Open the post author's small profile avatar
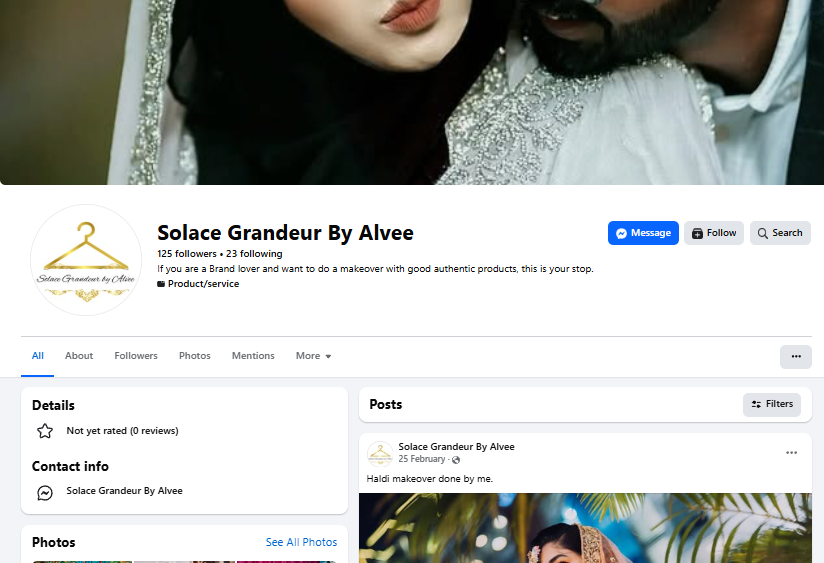 coord(380,454)
